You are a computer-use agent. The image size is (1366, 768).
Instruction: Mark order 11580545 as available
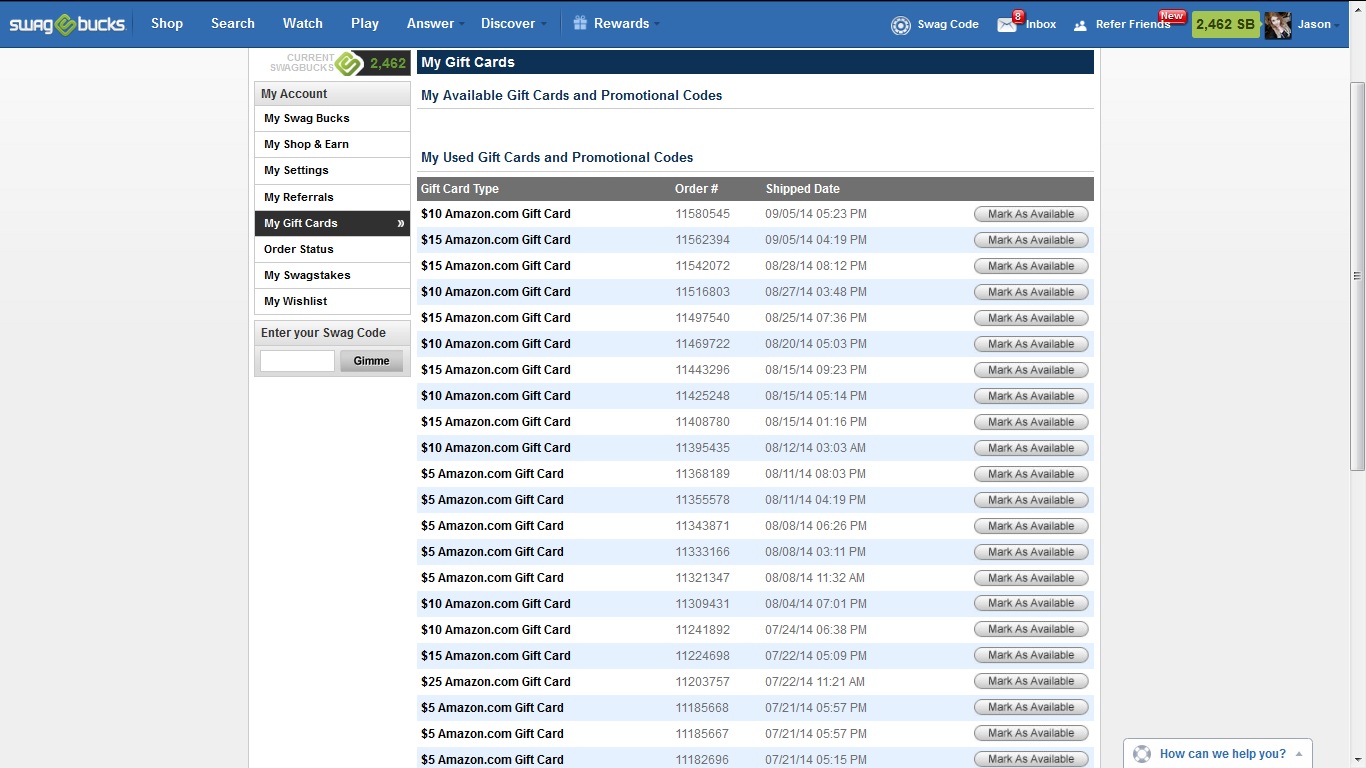[x=1031, y=214]
